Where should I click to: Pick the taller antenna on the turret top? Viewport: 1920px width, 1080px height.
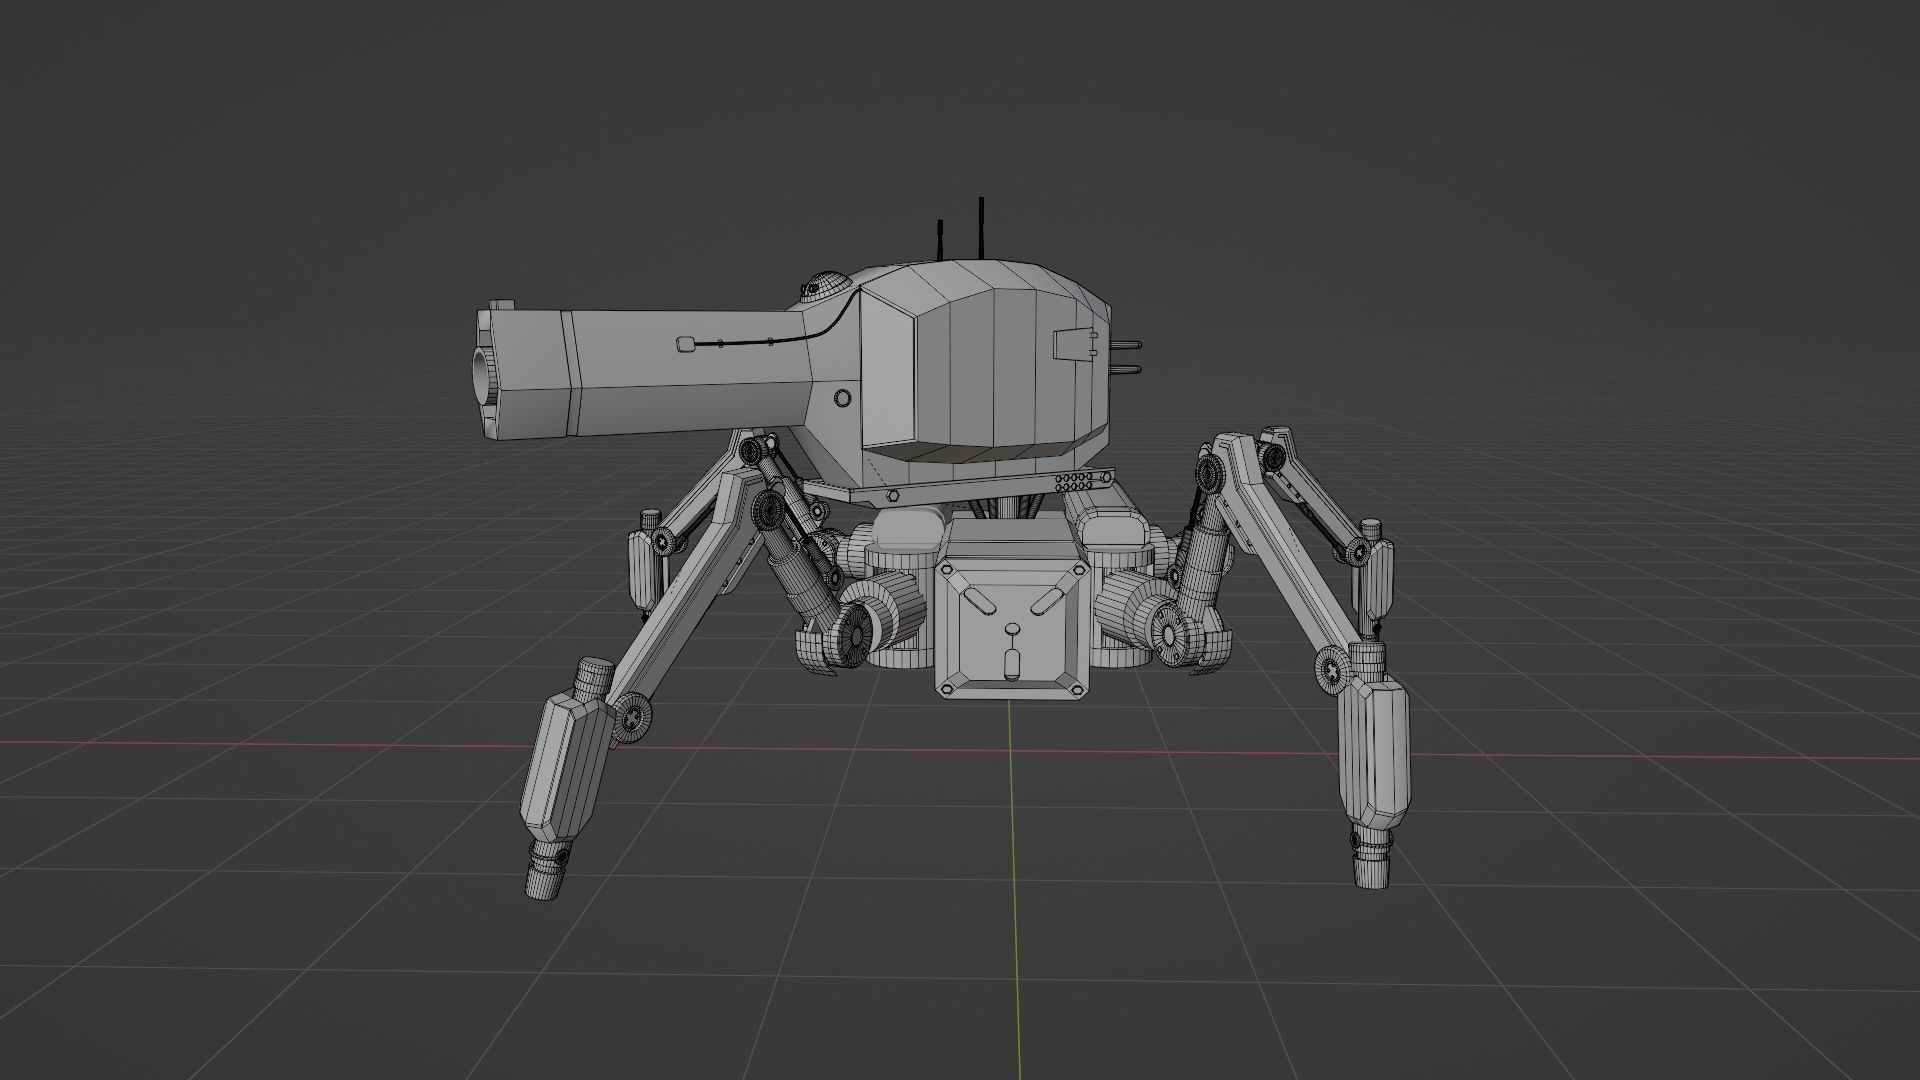click(x=982, y=228)
